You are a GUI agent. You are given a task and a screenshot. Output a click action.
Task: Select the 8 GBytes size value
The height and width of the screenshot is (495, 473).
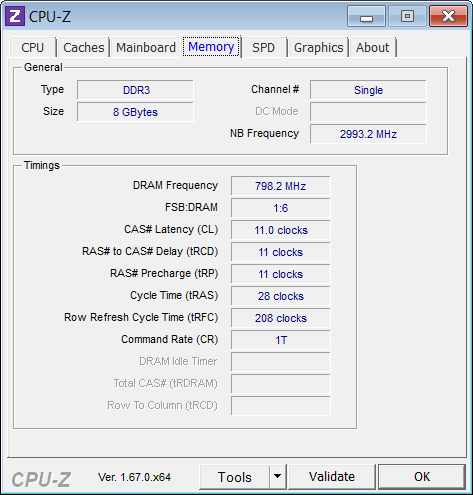tap(135, 112)
